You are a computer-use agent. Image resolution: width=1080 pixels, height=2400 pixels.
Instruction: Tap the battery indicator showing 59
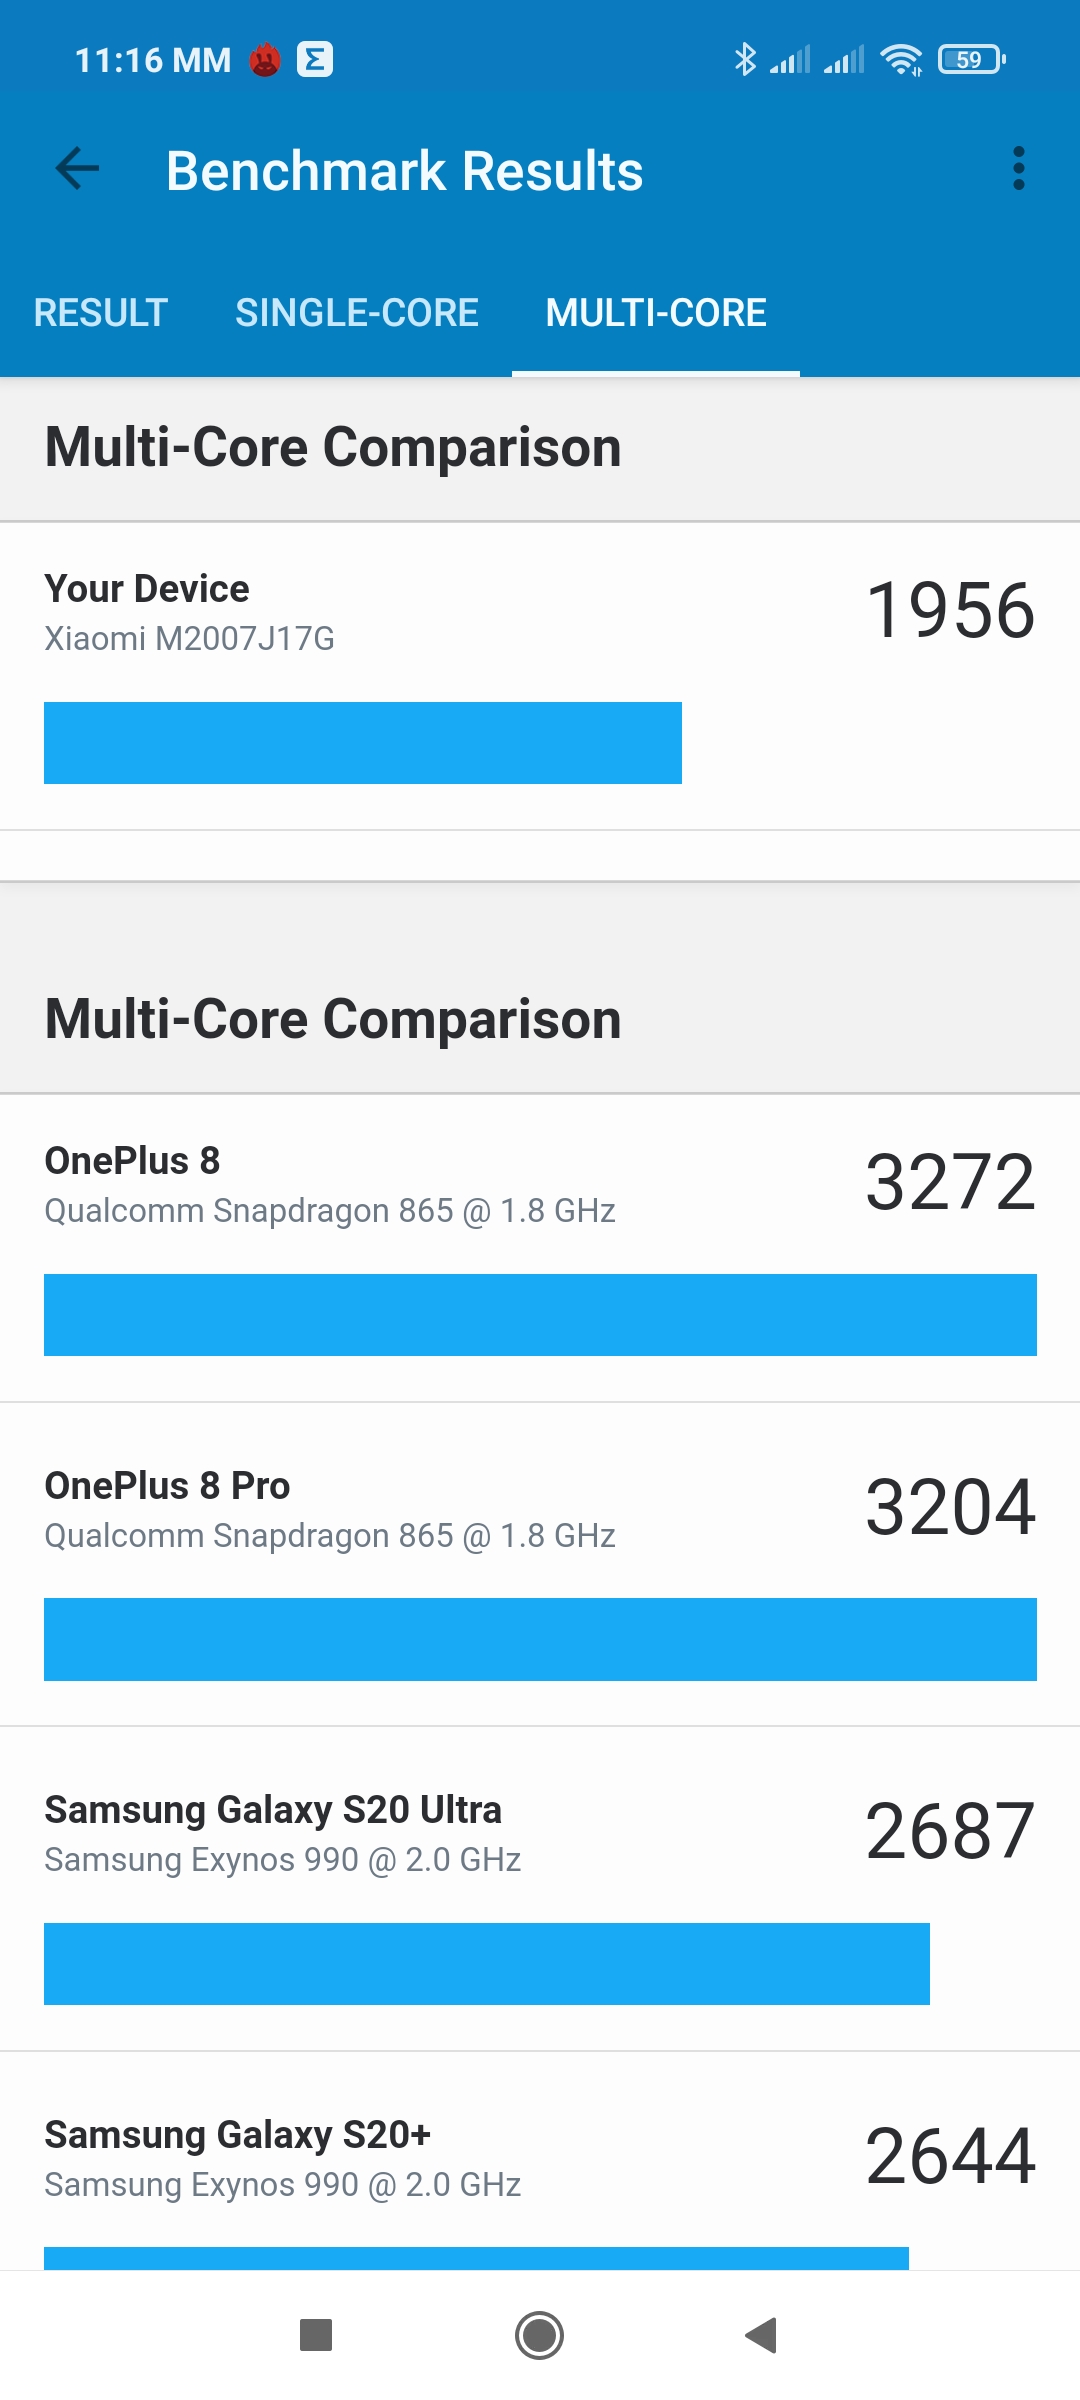(971, 60)
